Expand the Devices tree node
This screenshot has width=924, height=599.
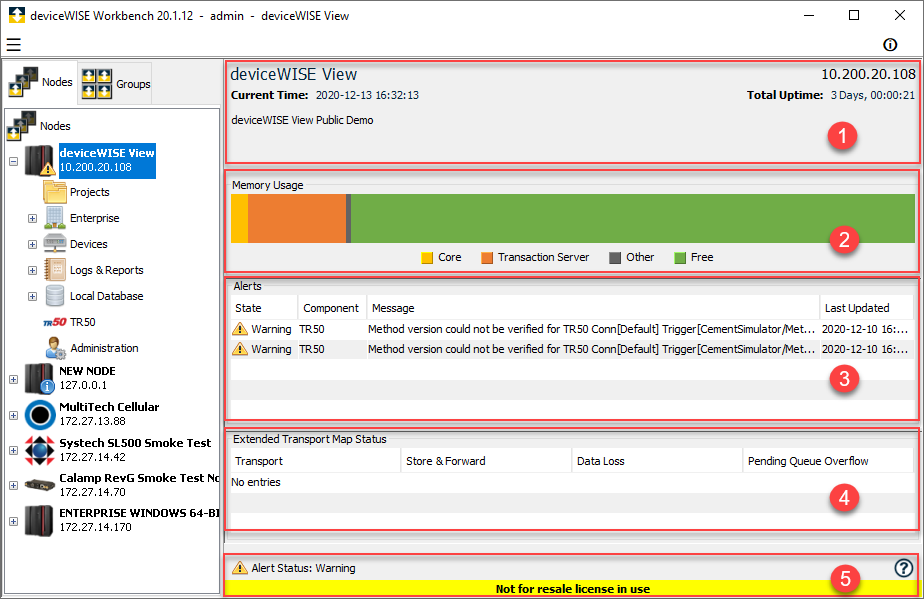tap(32, 244)
